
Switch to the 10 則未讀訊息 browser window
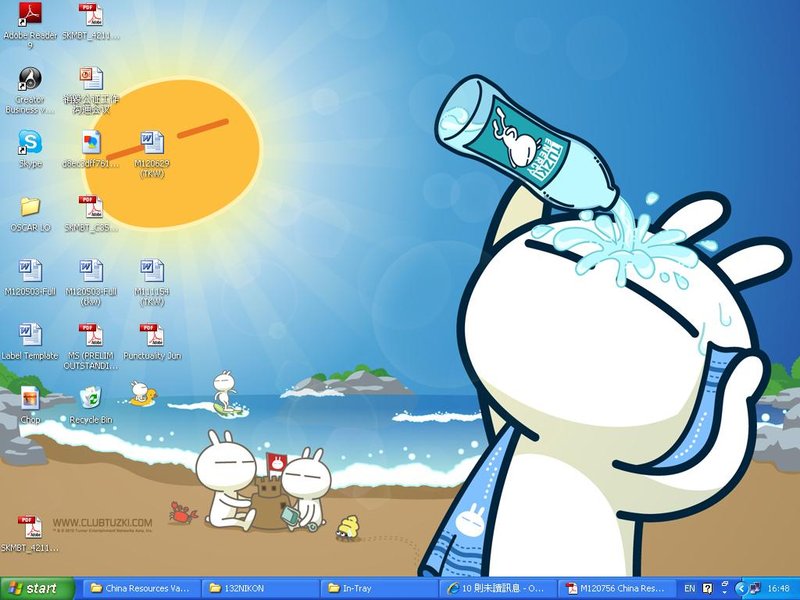click(x=498, y=588)
